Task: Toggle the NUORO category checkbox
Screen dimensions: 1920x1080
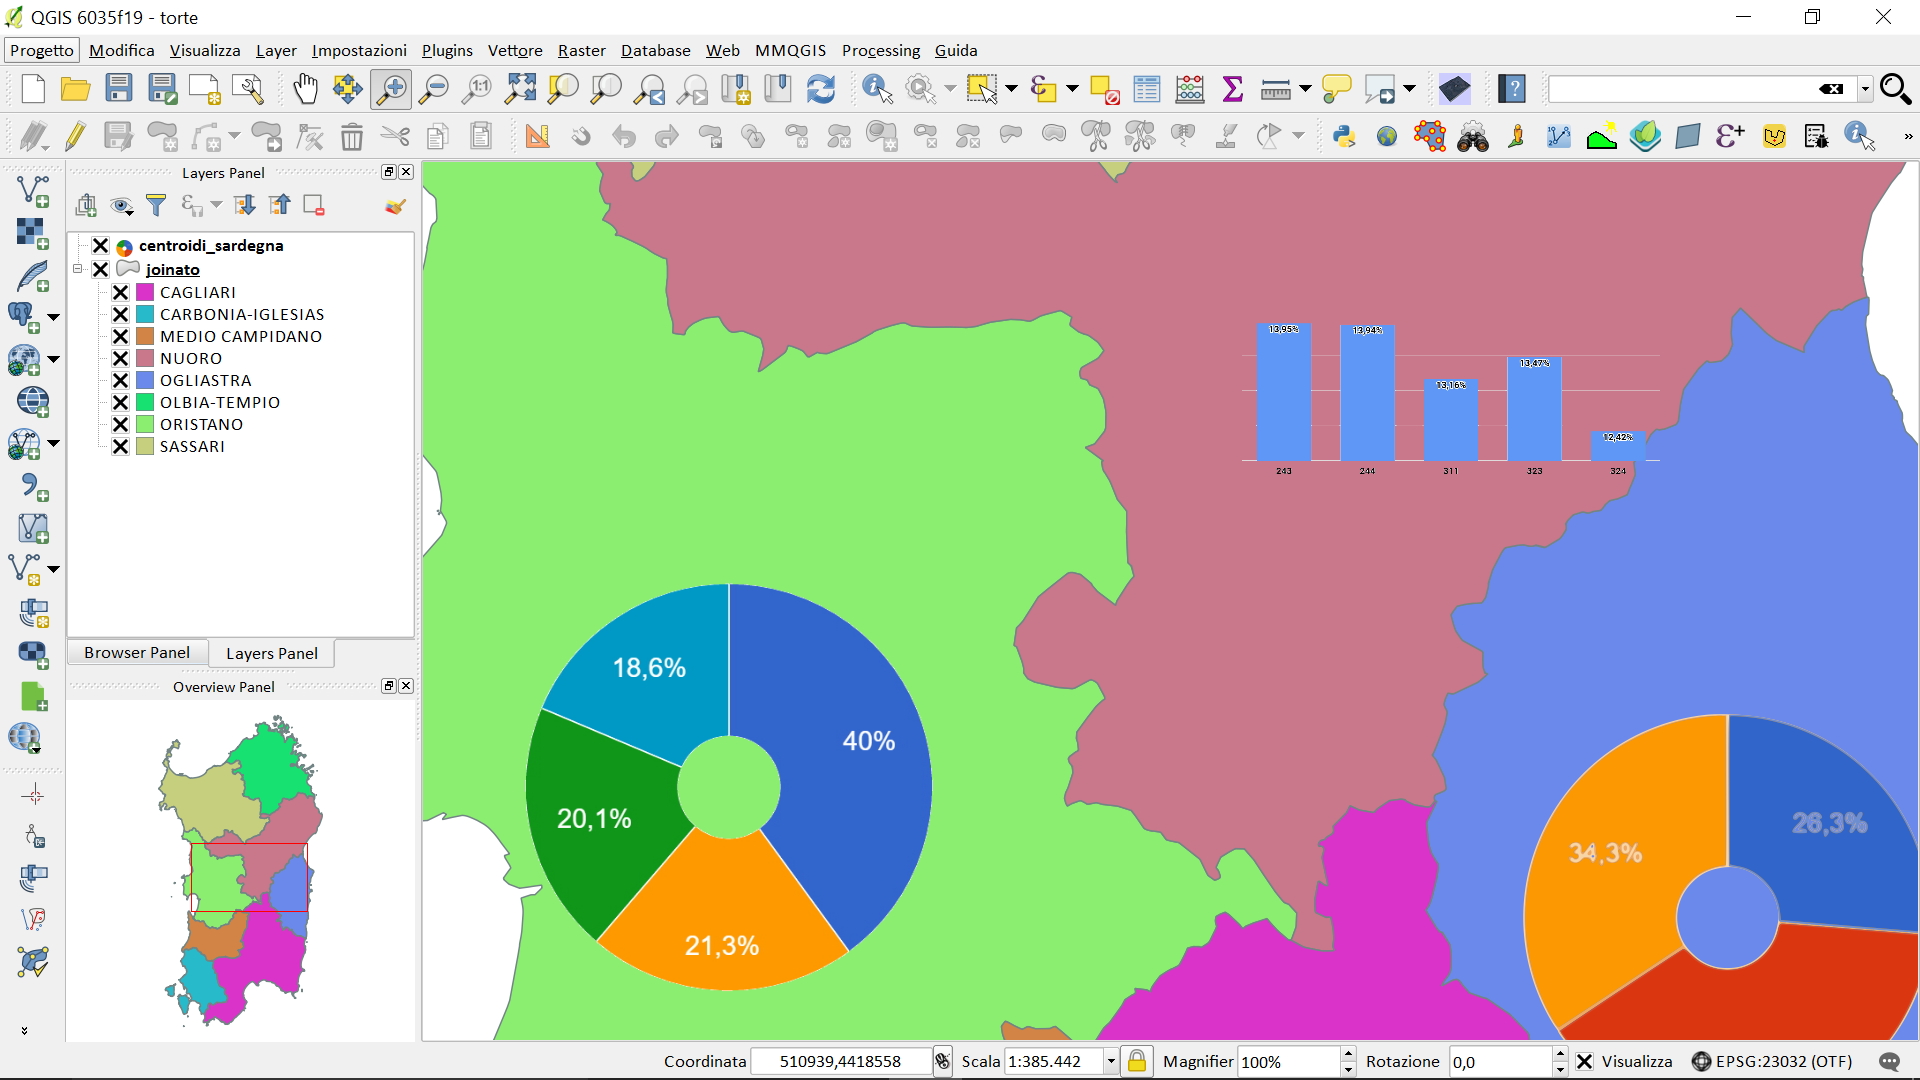Action: pos(120,358)
